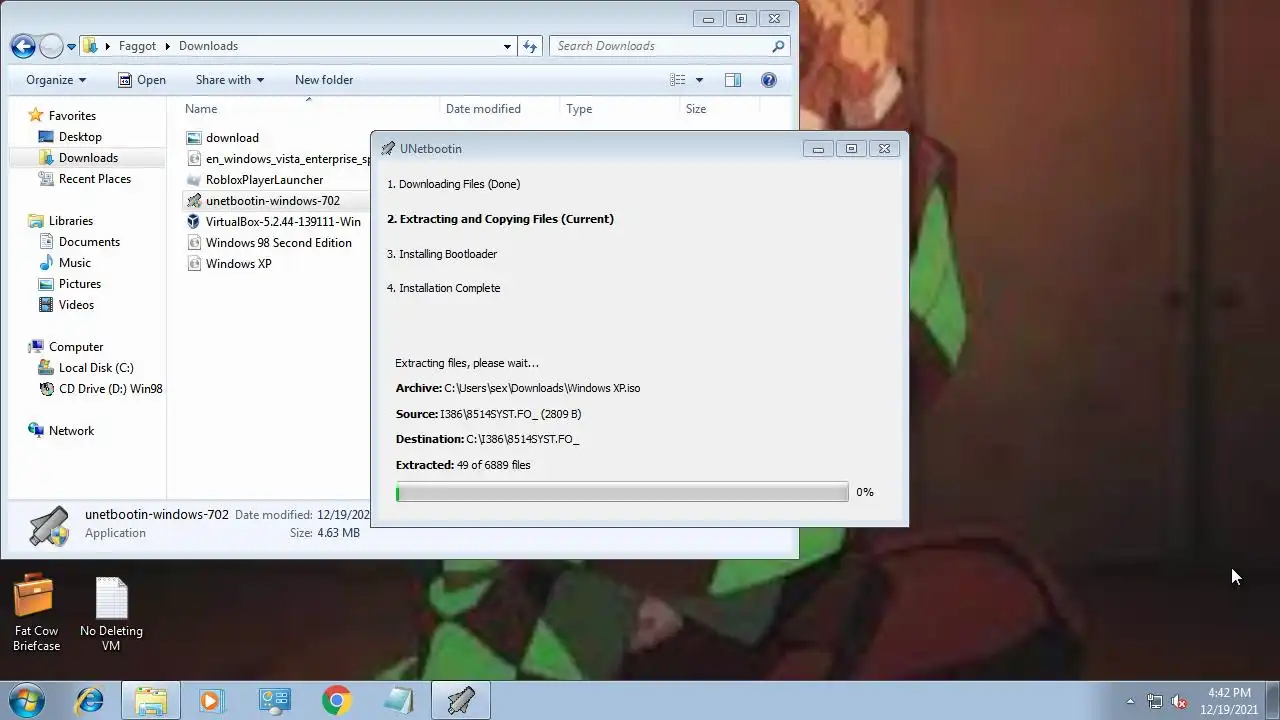
Task: Open the Documents library
Action: coord(89,242)
